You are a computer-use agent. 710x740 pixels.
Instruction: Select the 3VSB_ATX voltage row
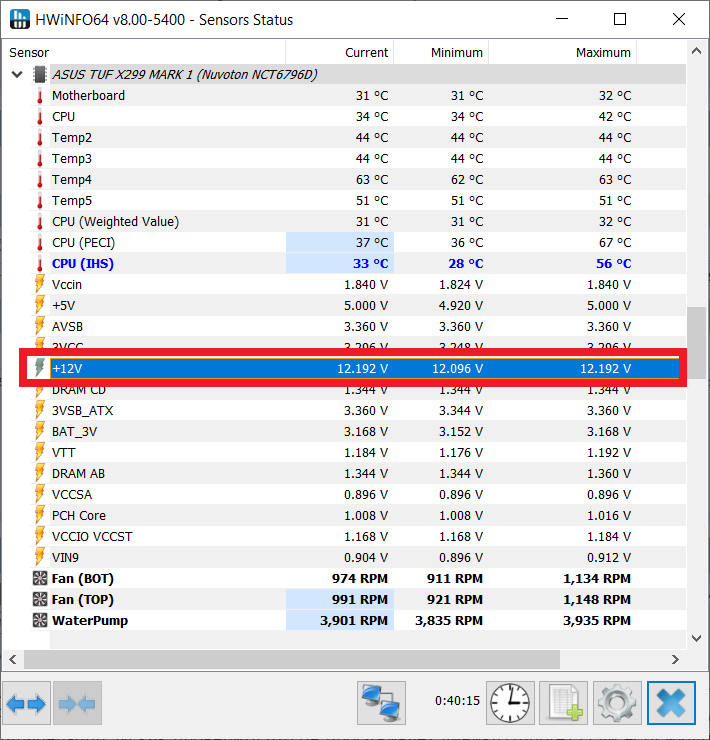pyautogui.click(x=359, y=411)
